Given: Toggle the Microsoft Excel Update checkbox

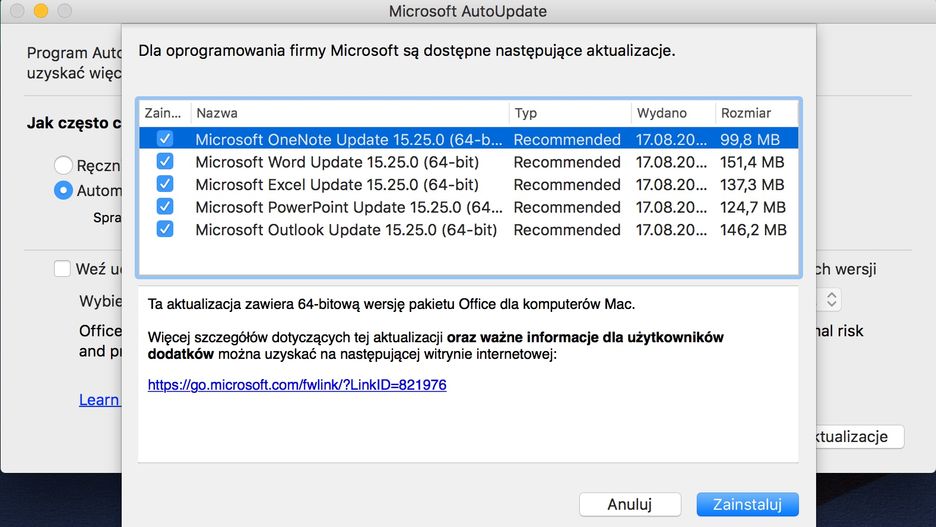Looking at the screenshot, I should click(165, 184).
